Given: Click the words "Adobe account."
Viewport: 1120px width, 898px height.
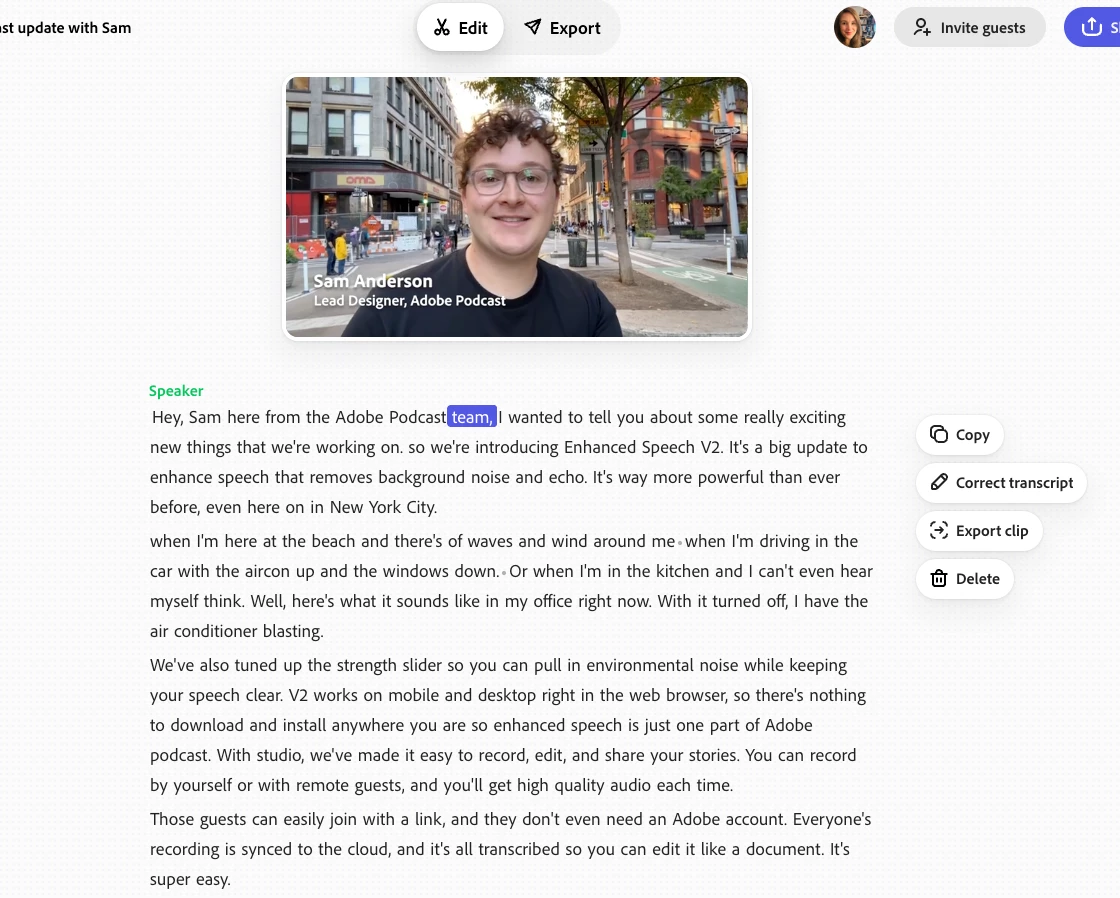Looking at the screenshot, I should point(729,819).
